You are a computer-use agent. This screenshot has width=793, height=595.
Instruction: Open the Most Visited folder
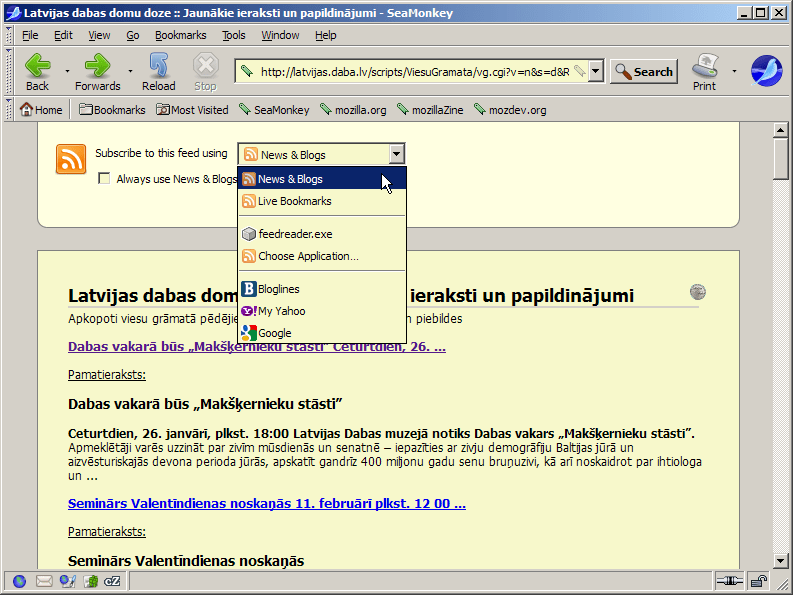point(192,110)
